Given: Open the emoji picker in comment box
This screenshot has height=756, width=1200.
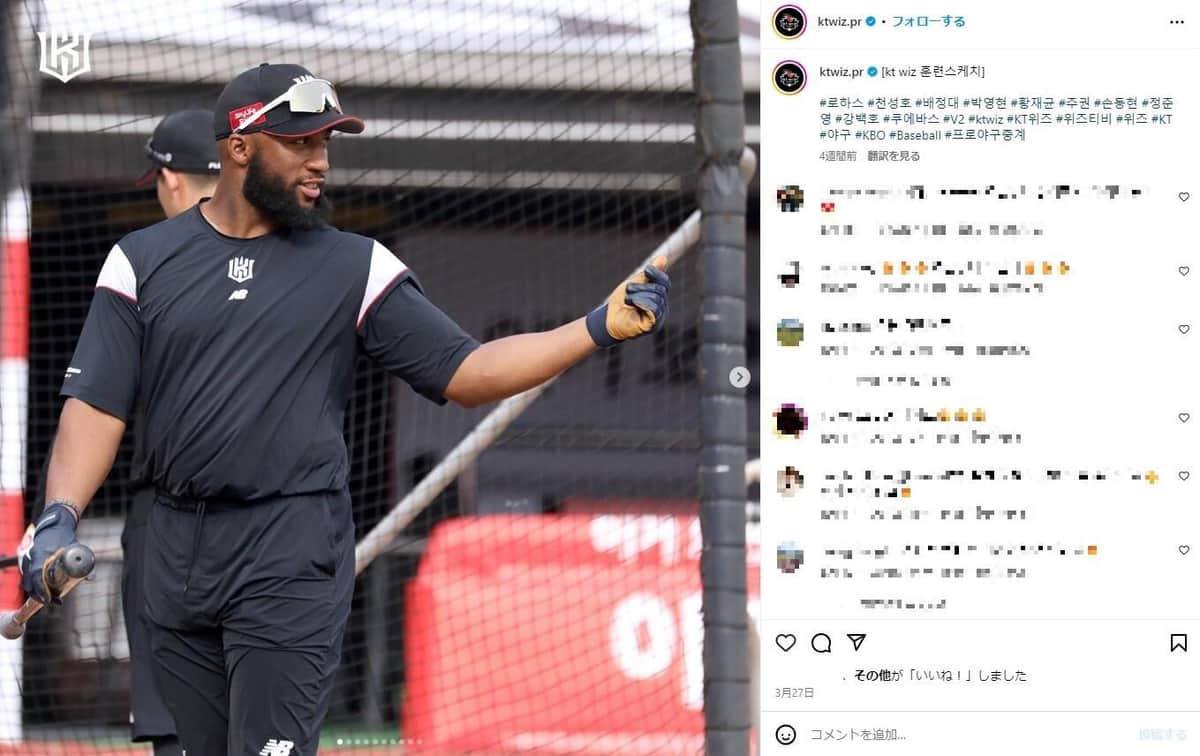Looking at the screenshot, I should 786,735.
